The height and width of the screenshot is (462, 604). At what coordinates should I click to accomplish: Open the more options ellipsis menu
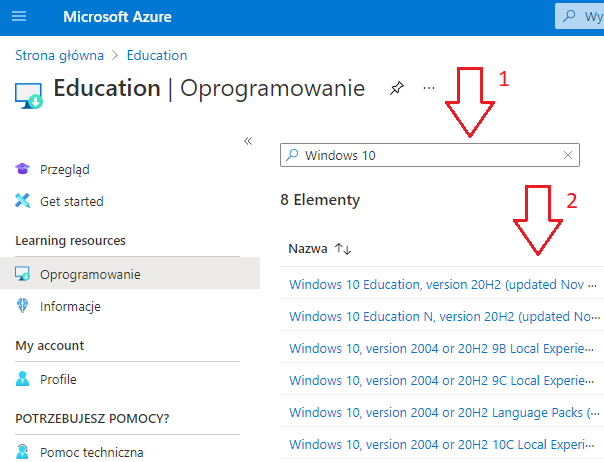[429, 88]
